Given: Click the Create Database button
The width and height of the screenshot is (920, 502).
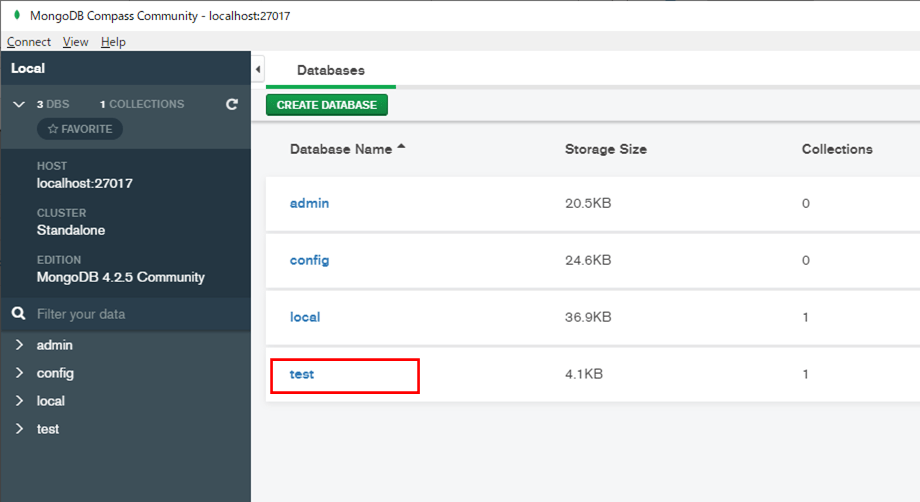Looking at the screenshot, I should point(326,105).
